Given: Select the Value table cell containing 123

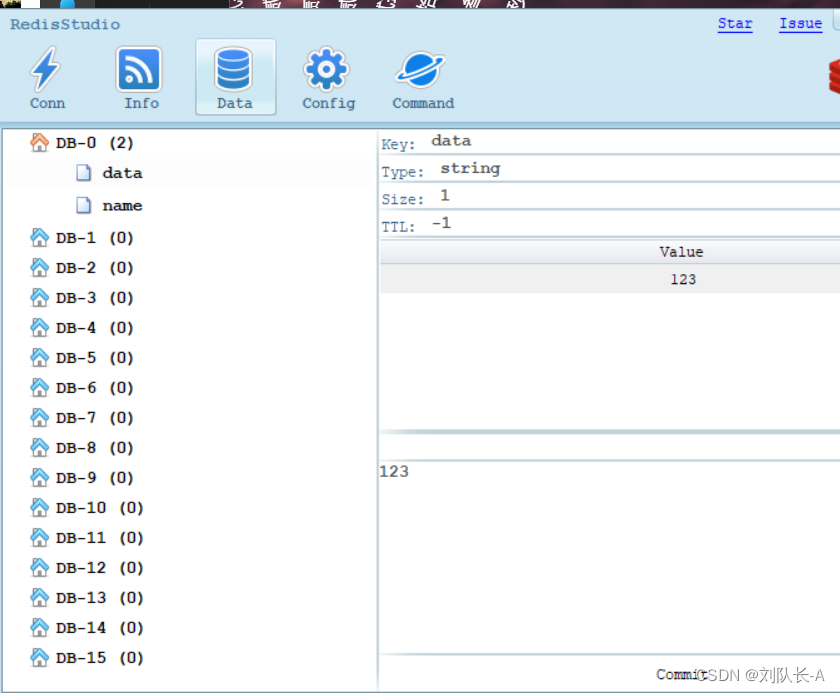Looking at the screenshot, I should click(x=683, y=279).
